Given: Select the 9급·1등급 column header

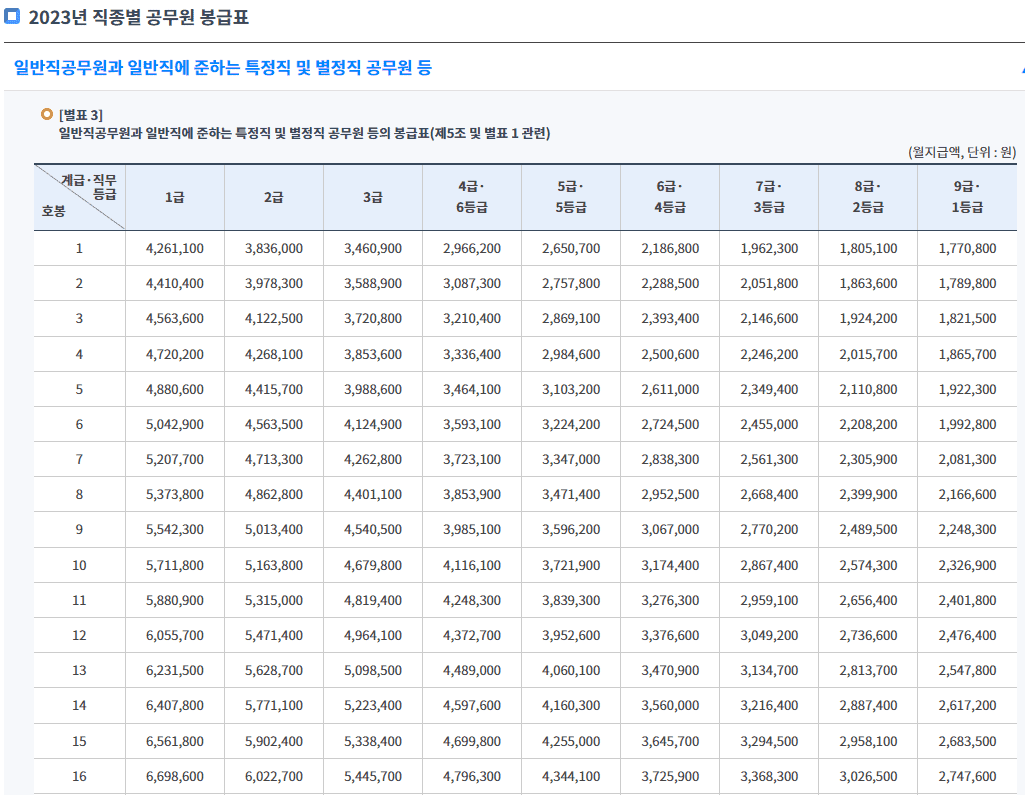Looking at the screenshot, I should click(967, 197).
